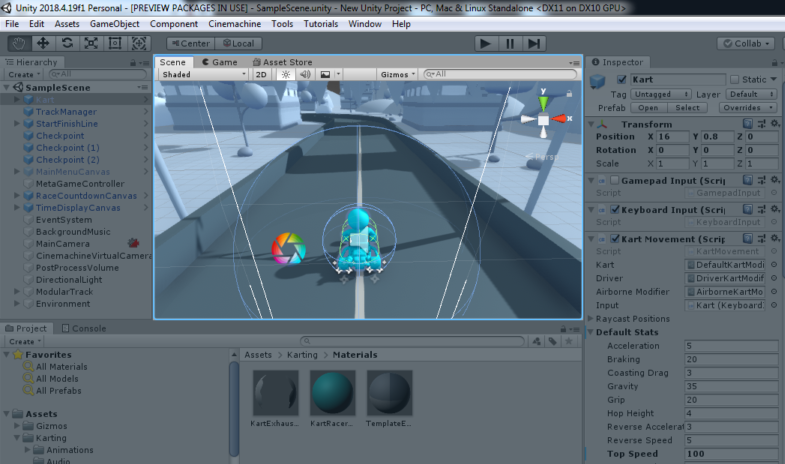Screen dimensions: 785x464
Task: Click Karting in the breadcrumb path
Action: click(x=302, y=354)
